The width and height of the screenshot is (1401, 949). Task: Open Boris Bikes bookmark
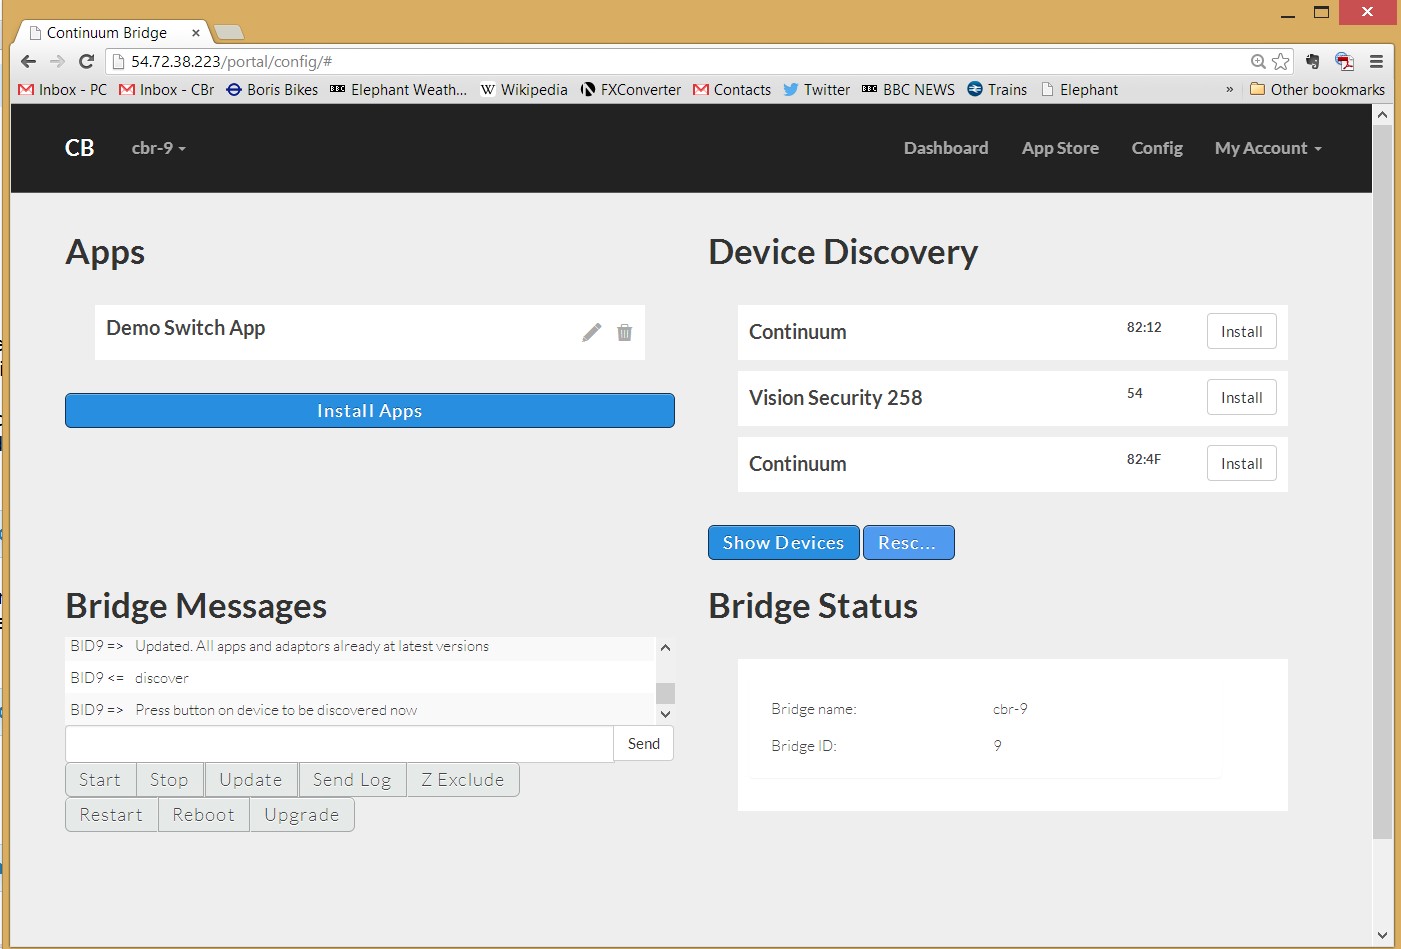tap(272, 89)
